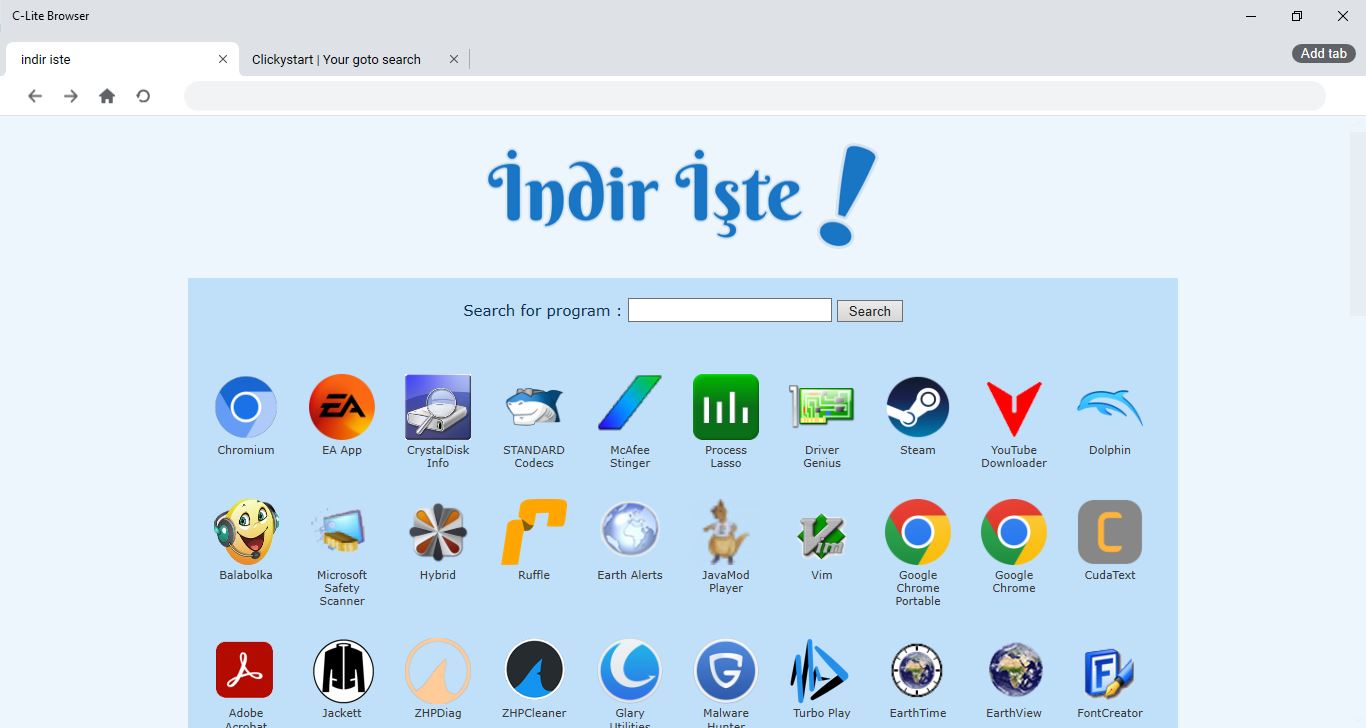This screenshot has width=1366, height=728.
Task: Switch to the Clickystart tab
Action: 354,59
